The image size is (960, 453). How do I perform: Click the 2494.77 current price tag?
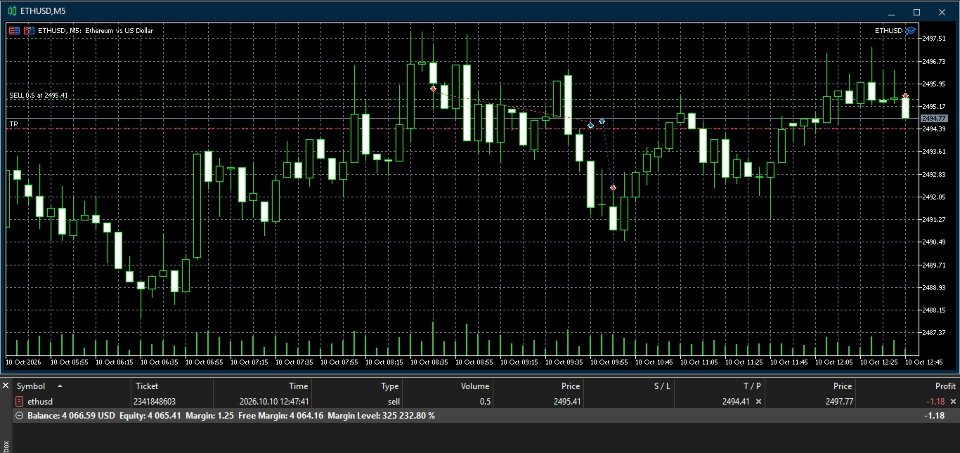(934, 118)
